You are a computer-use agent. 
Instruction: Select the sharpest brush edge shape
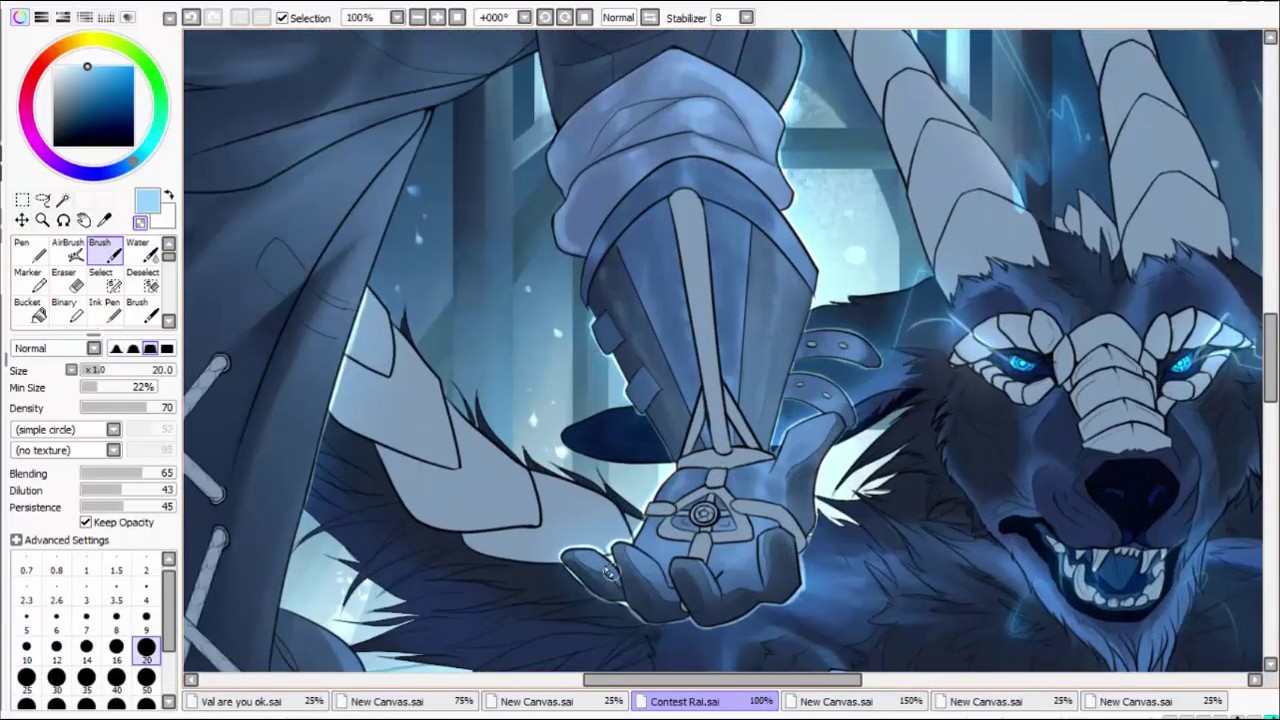click(x=116, y=348)
